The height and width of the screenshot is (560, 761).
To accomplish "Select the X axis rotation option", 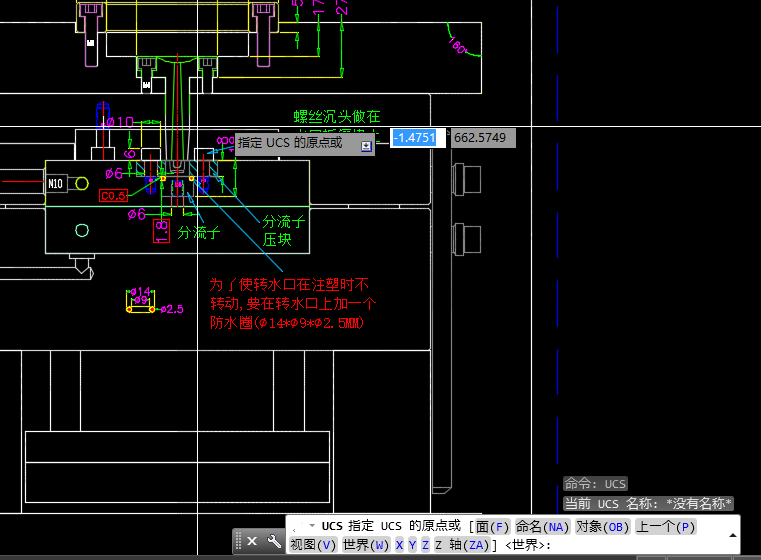I will [x=399, y=545].
